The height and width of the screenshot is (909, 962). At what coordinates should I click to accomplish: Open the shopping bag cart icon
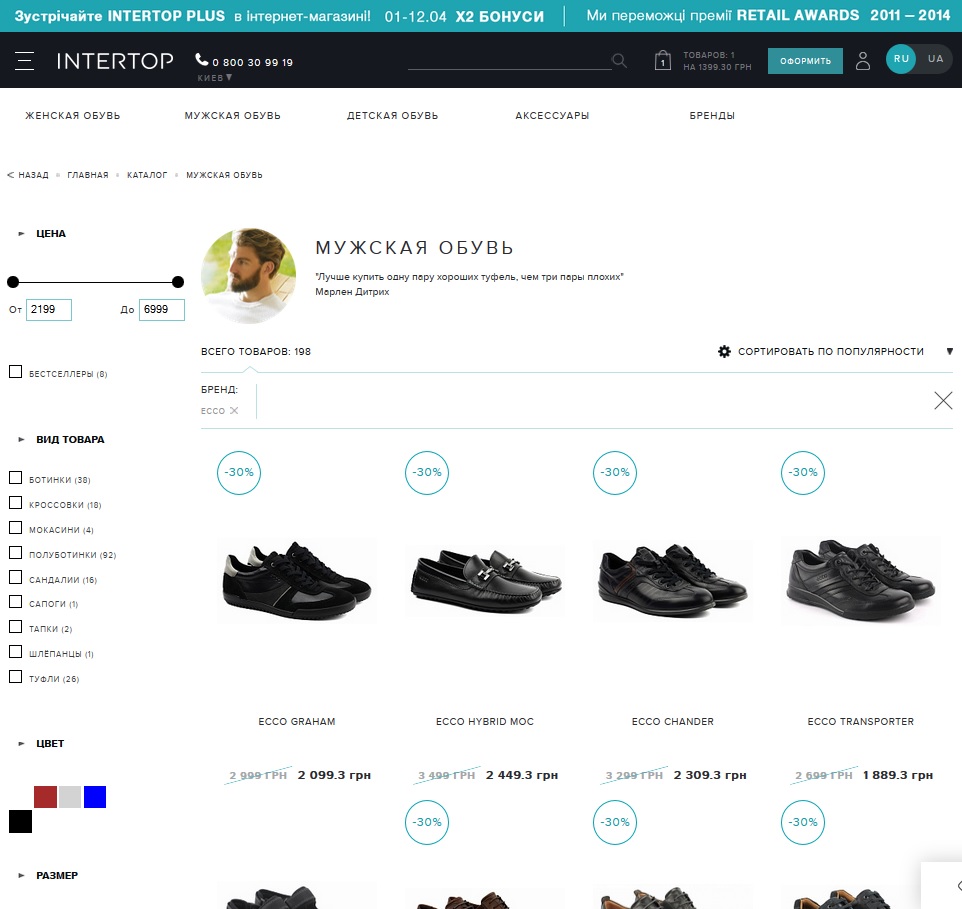coord(663,60)
